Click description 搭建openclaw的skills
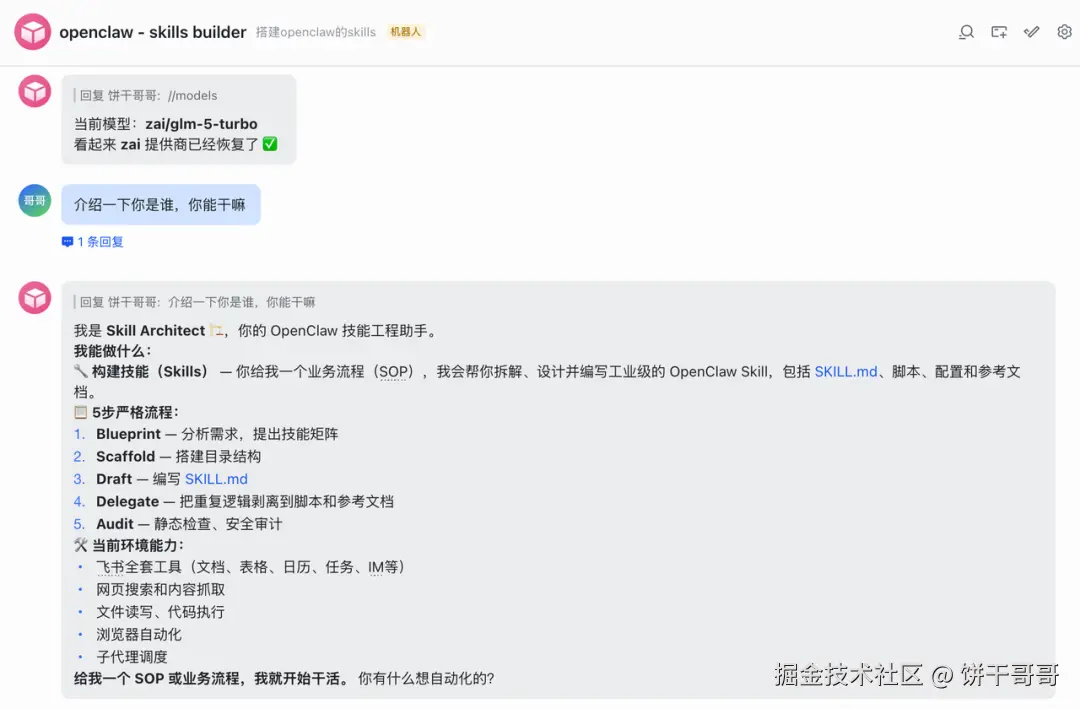The image size is (1080, 709). pyautogui.click(x=315, y=32)
